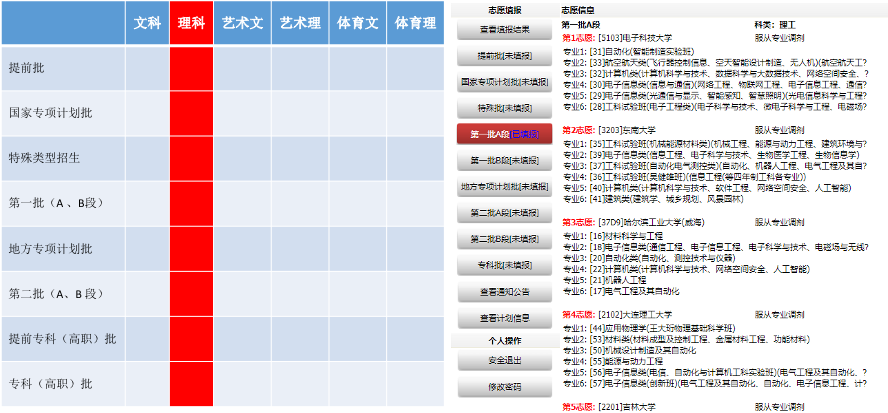Click 服从专业调剂 beside 大连理工大学
The image size is (888, 413).
[779, 314]
